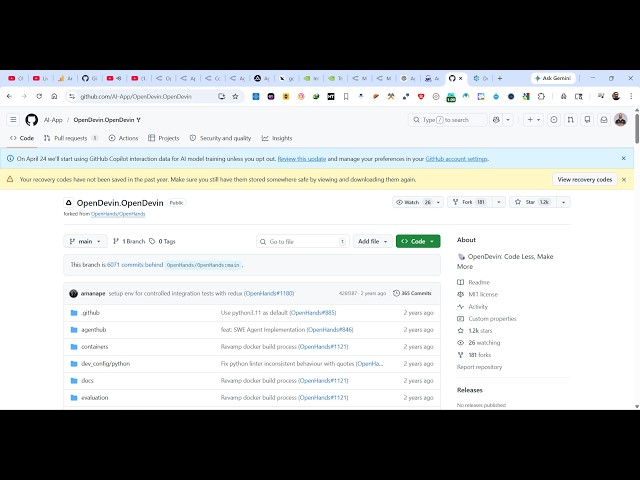Image resolution: width=640 pixels, height=480 pixels.
Task: Open the '365 Commits' history link
Action: click(x=412, y=293)
